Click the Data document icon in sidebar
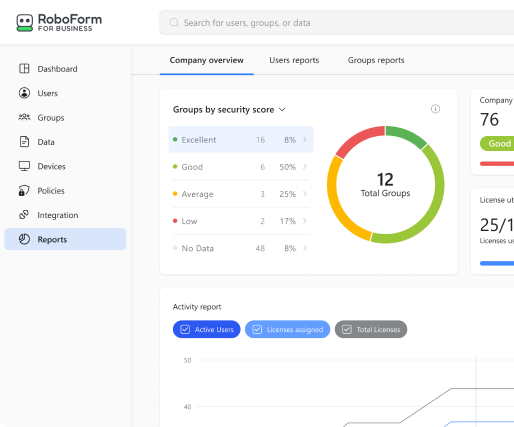Image resolution: width=514 pixels, height=427 pixels. pos(24,142)
